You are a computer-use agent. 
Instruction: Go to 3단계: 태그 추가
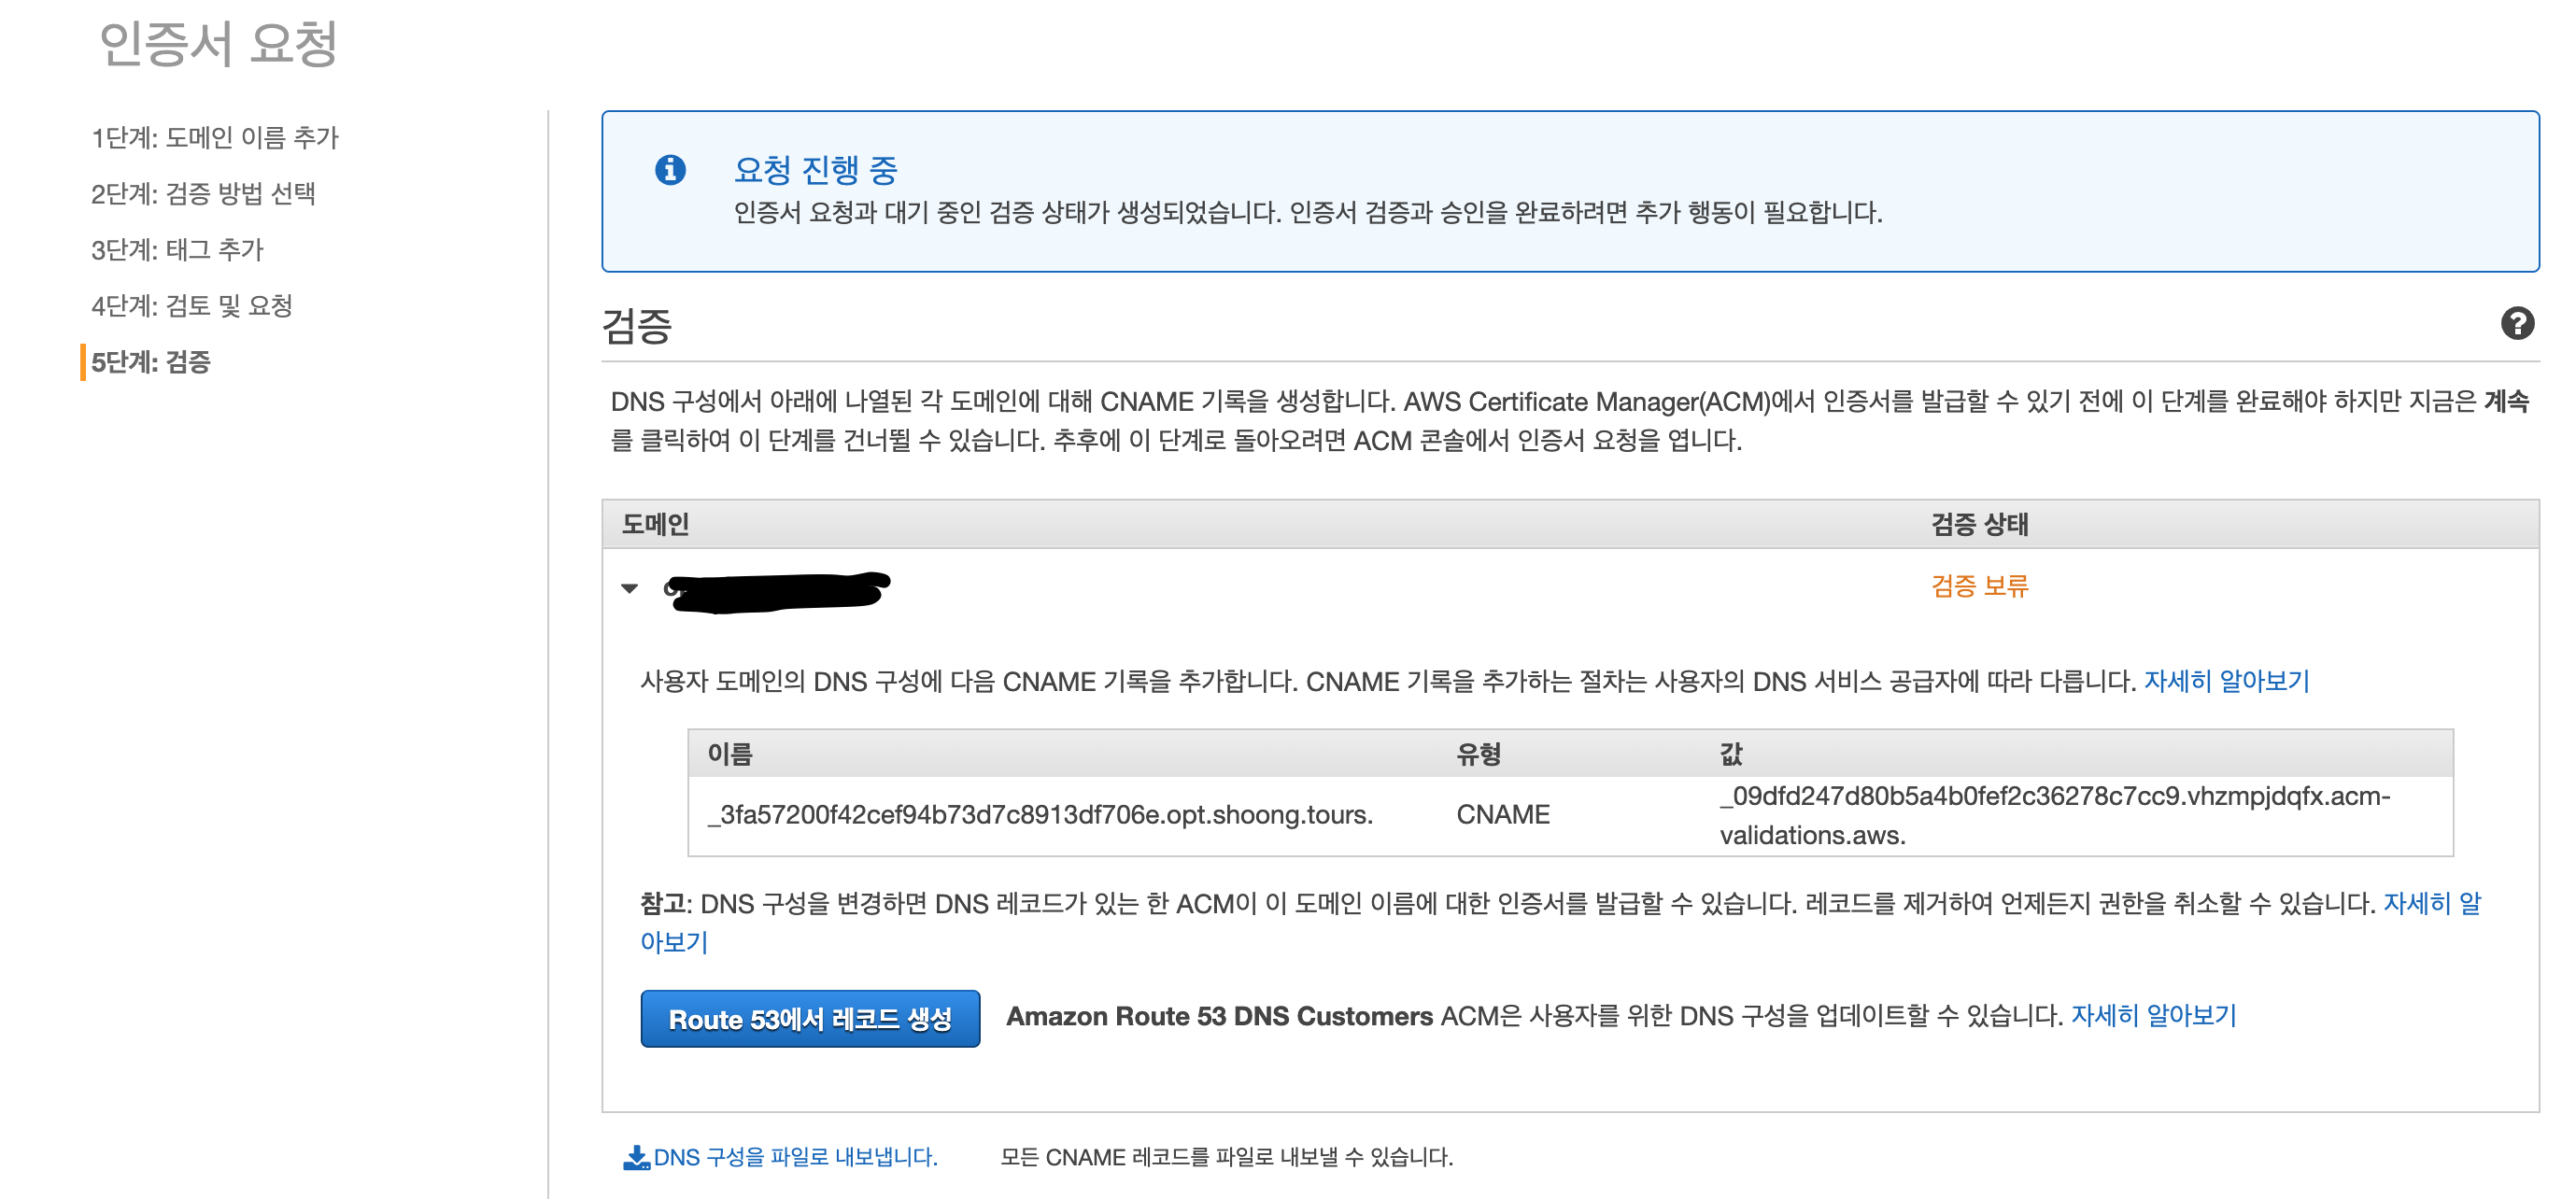(177, 249)
